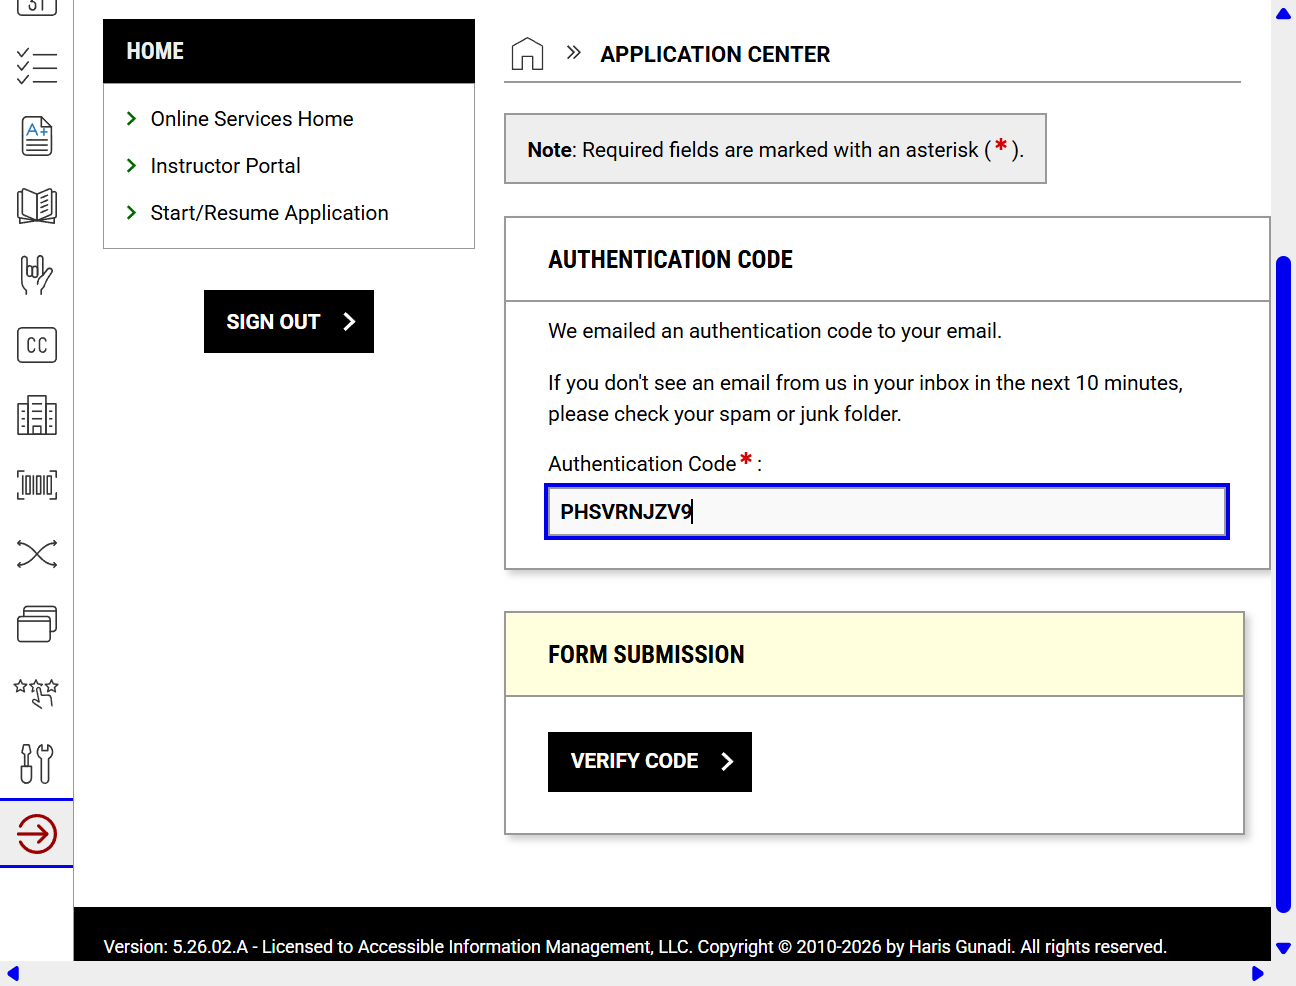The width and height of the screenshot is (1296, 986).
Task: Click the HOME panel header
Action: pos(289,51)
